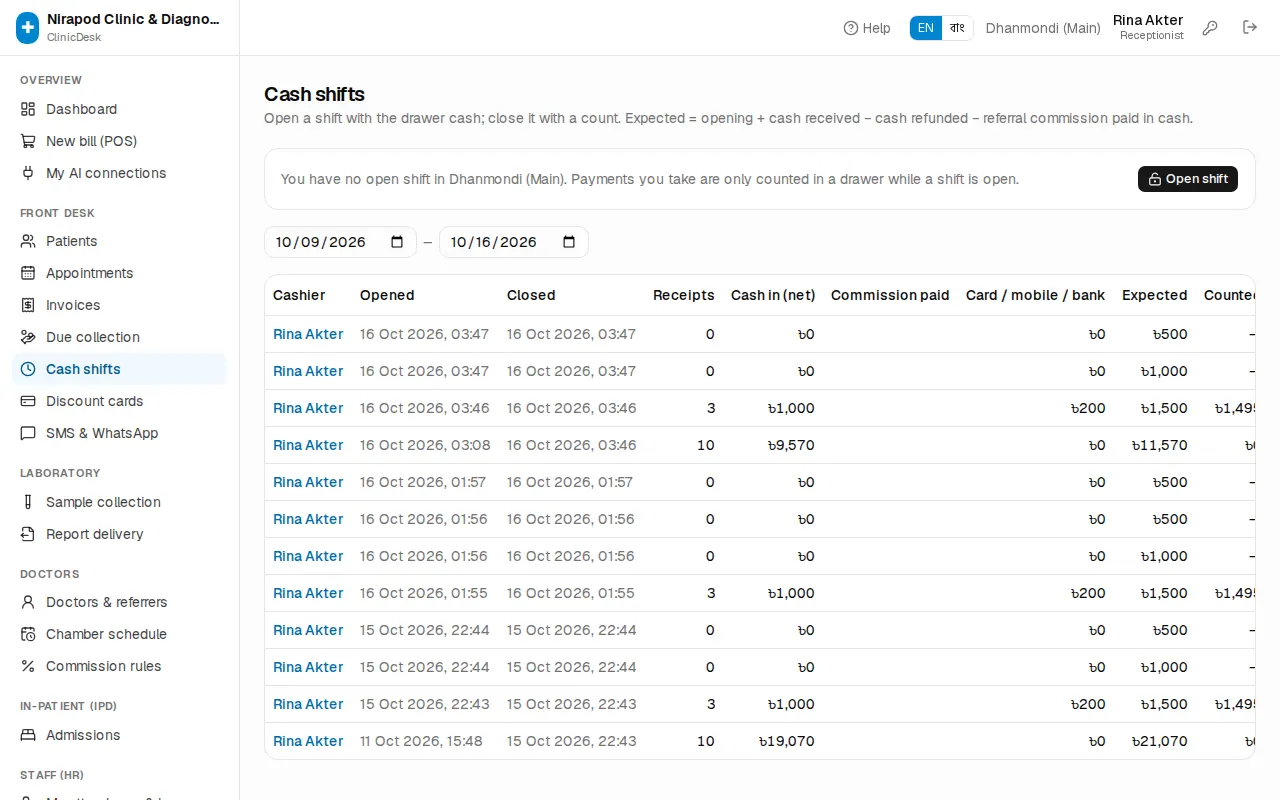Click the ৳19,070 cash in value
This screenshot has width=1280, height=800.
pos(787,741)
